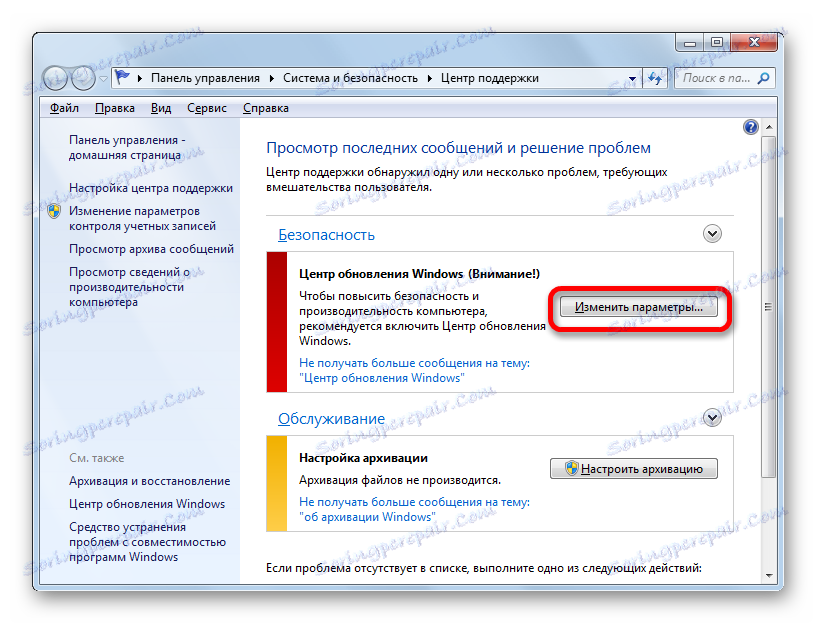Click the См. также label
This screenshot has height=624, width=817.
(x=96, y=458)
